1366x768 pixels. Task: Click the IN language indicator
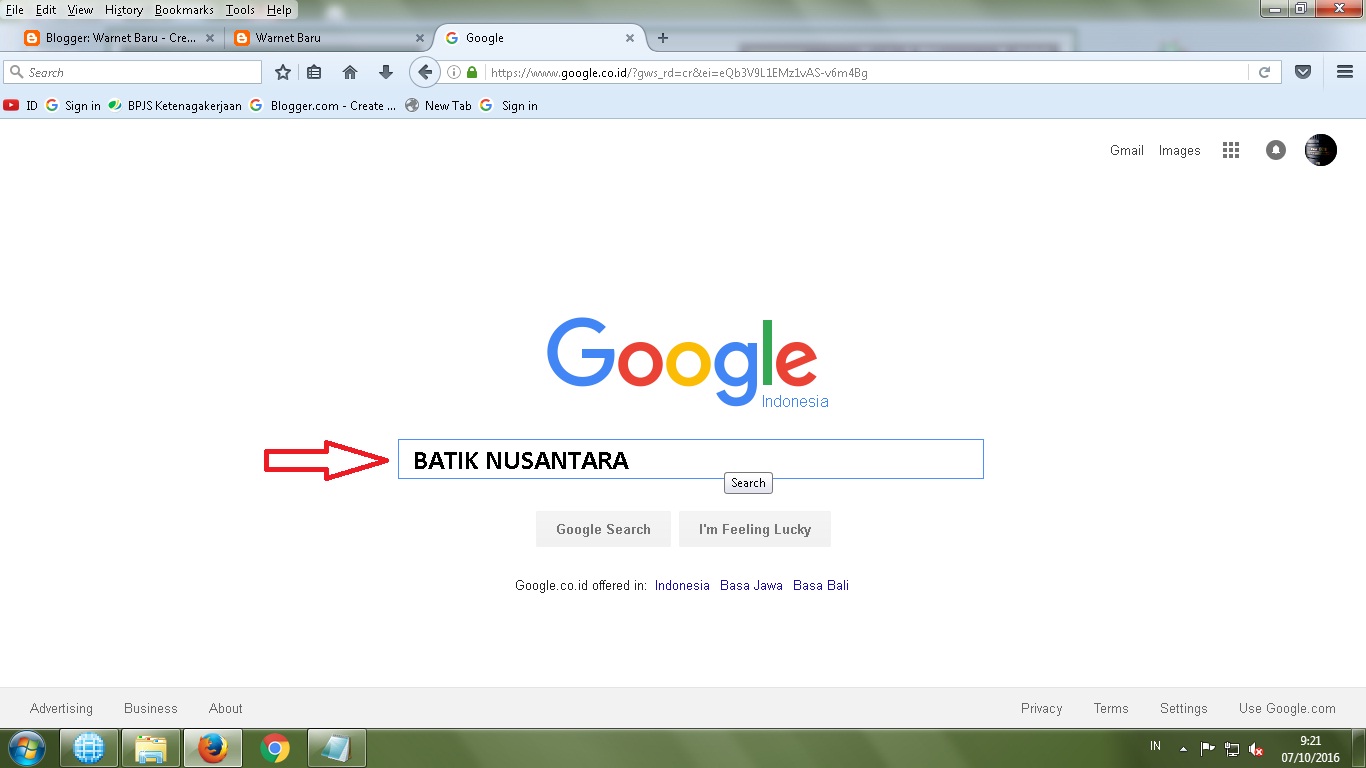click(1156, 746)
